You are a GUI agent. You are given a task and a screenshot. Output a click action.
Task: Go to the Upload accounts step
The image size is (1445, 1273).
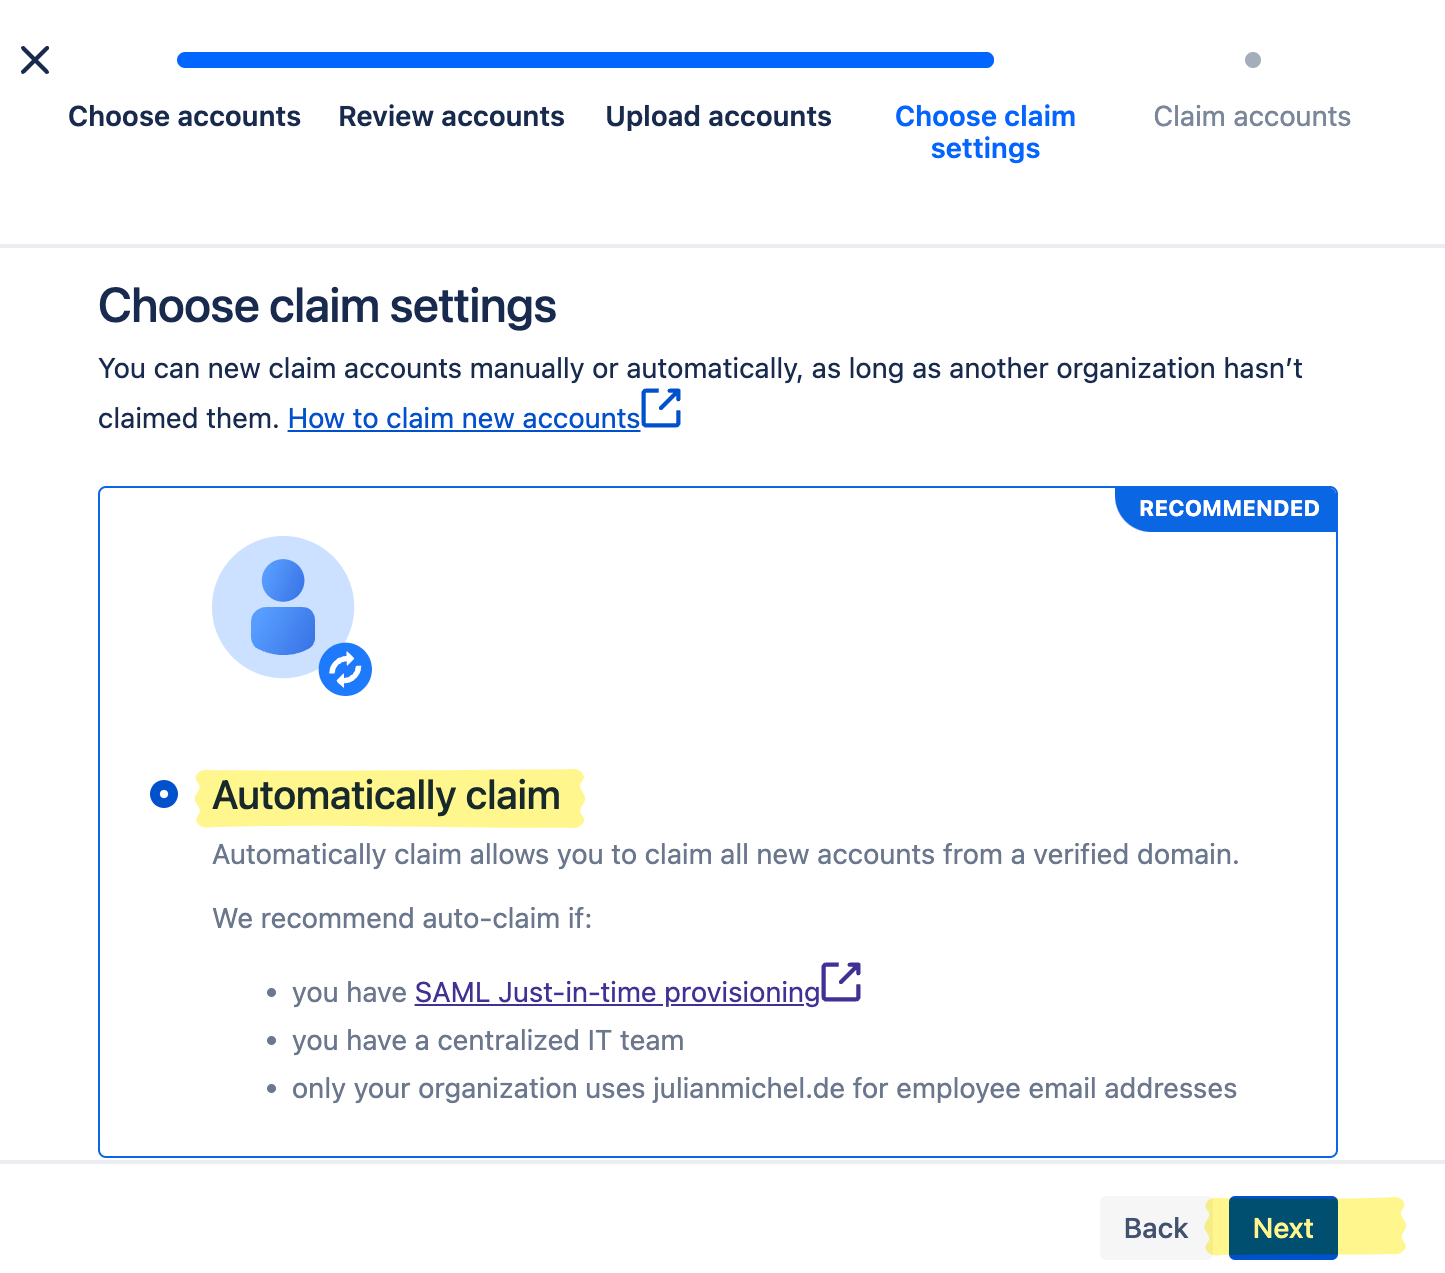point(718,116)
